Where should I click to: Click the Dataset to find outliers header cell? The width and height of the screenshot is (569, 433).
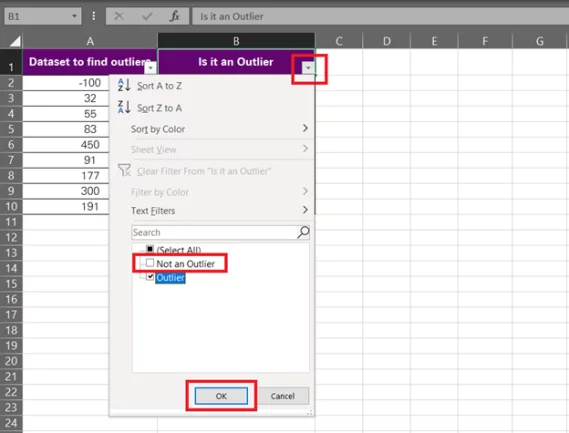pyautogui.click(x=90, y=62)
